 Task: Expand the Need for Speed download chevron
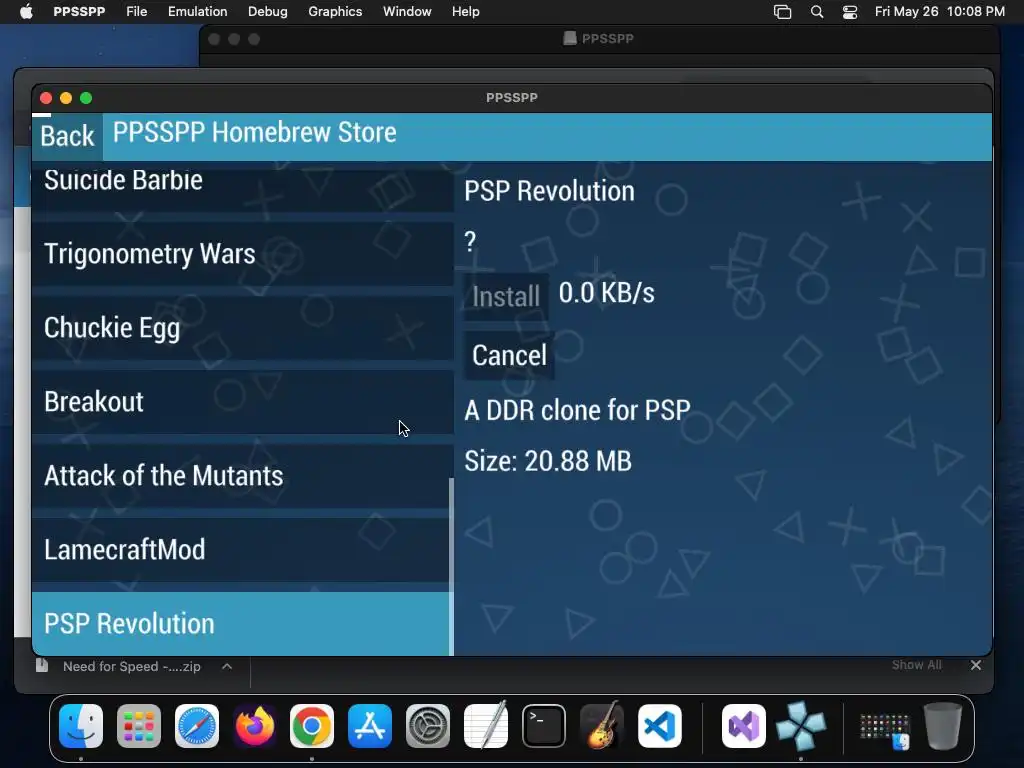coord(227,666)
